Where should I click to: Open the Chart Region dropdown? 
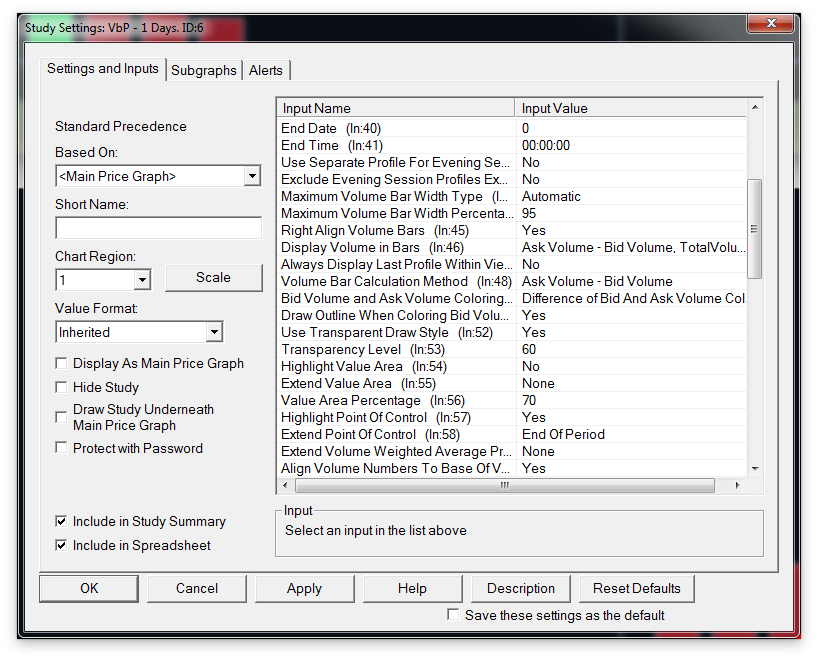point(142,280)
